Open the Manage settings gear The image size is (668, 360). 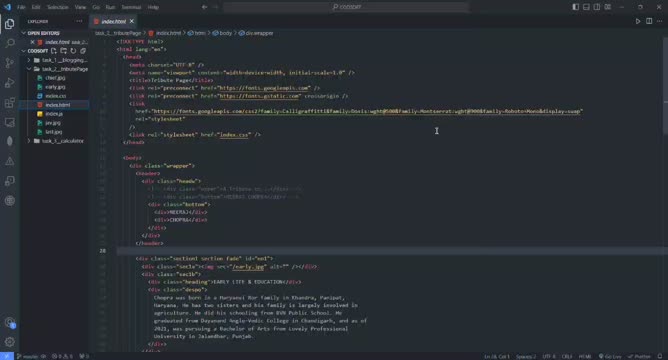click(9, 342)
